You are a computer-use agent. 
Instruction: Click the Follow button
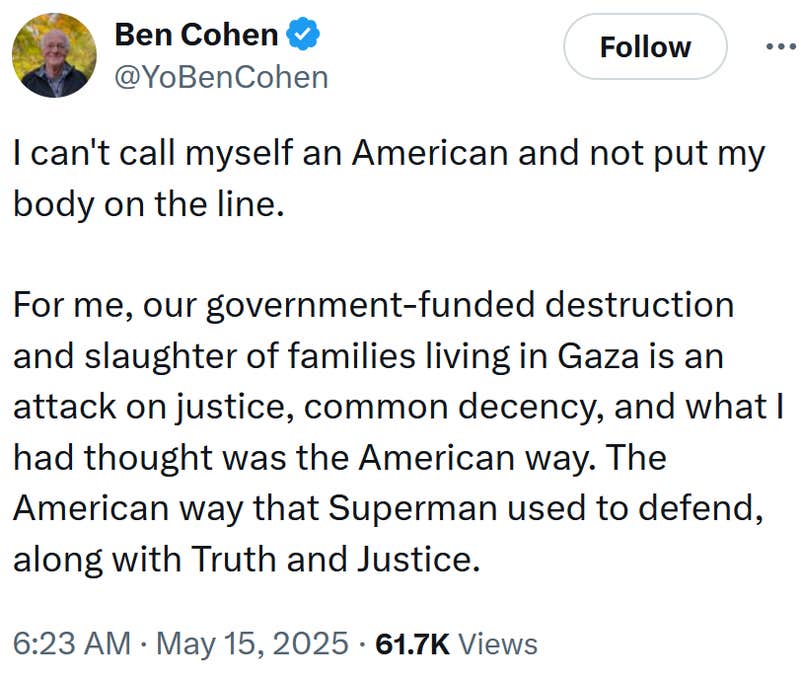[x=645, y=46]
